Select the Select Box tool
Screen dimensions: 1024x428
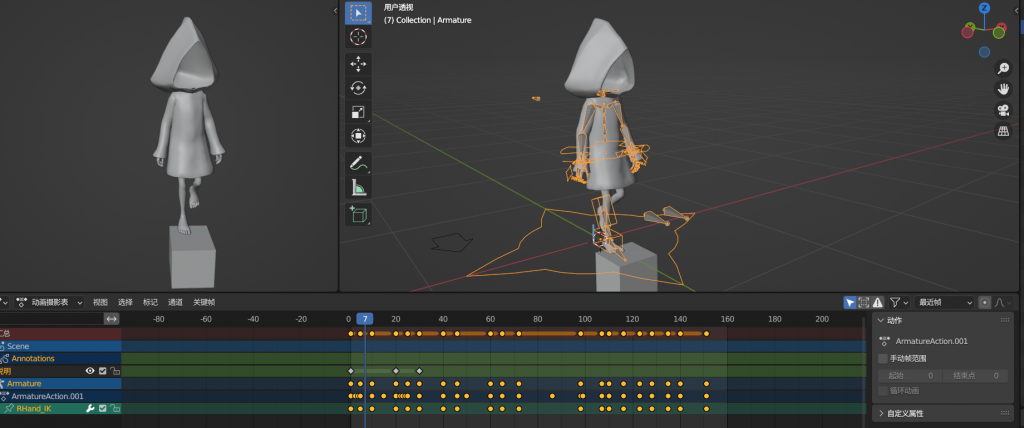pos(358,12)
